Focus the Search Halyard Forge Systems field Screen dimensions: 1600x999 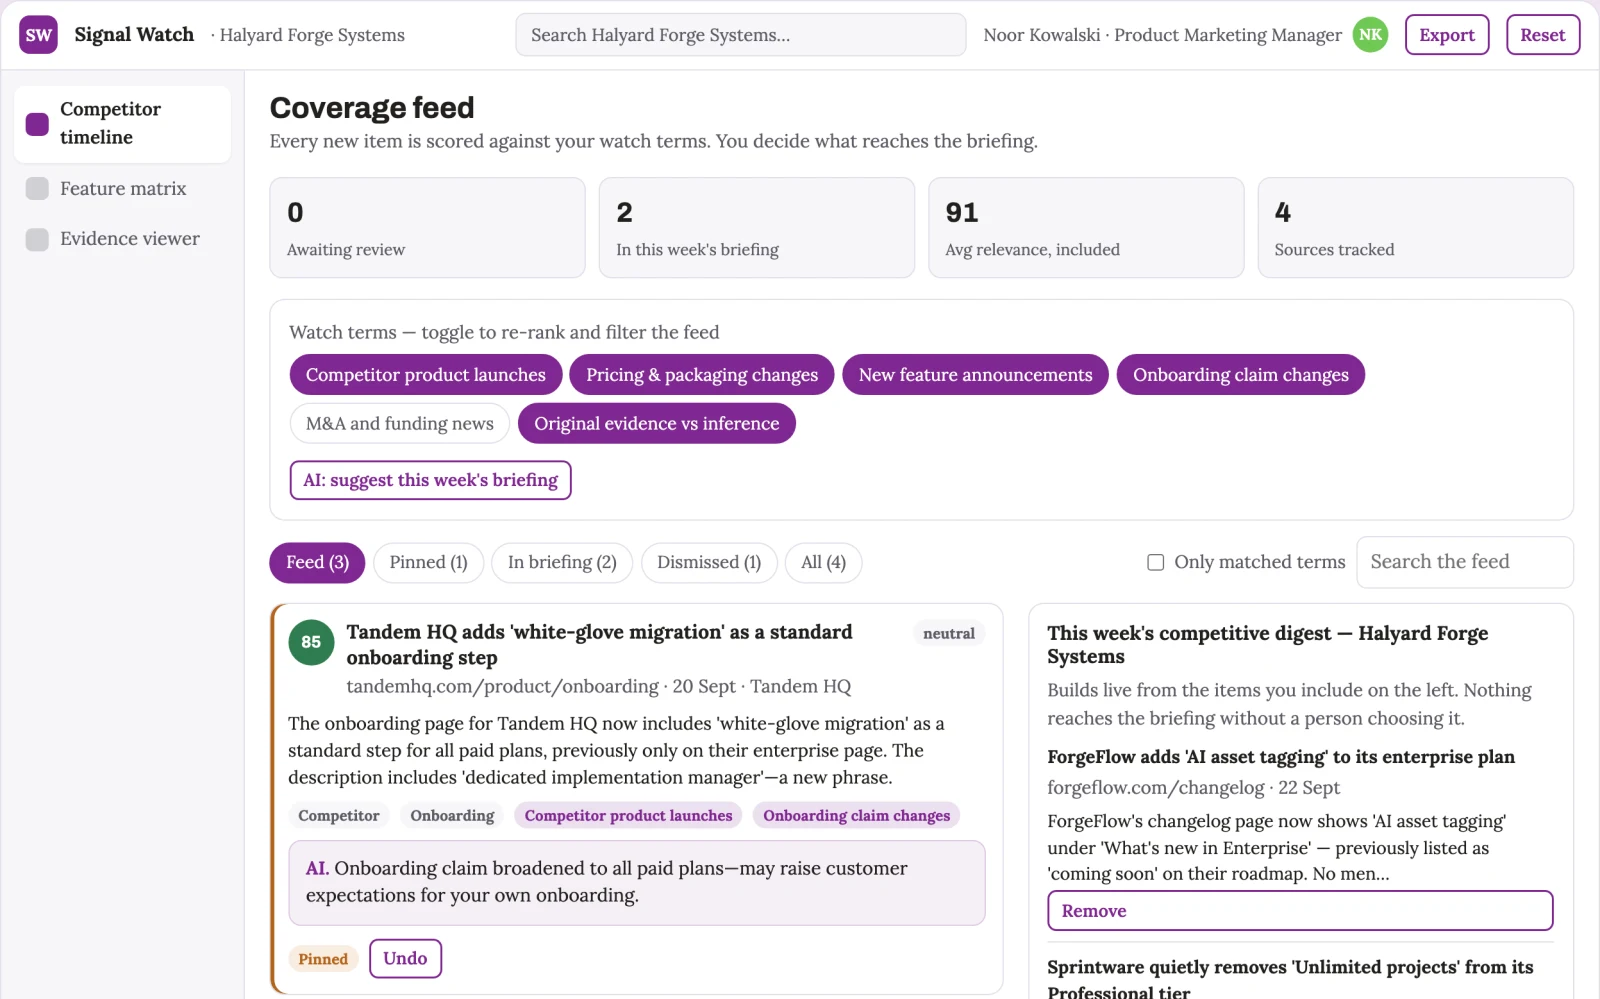[x=741, y=35]
